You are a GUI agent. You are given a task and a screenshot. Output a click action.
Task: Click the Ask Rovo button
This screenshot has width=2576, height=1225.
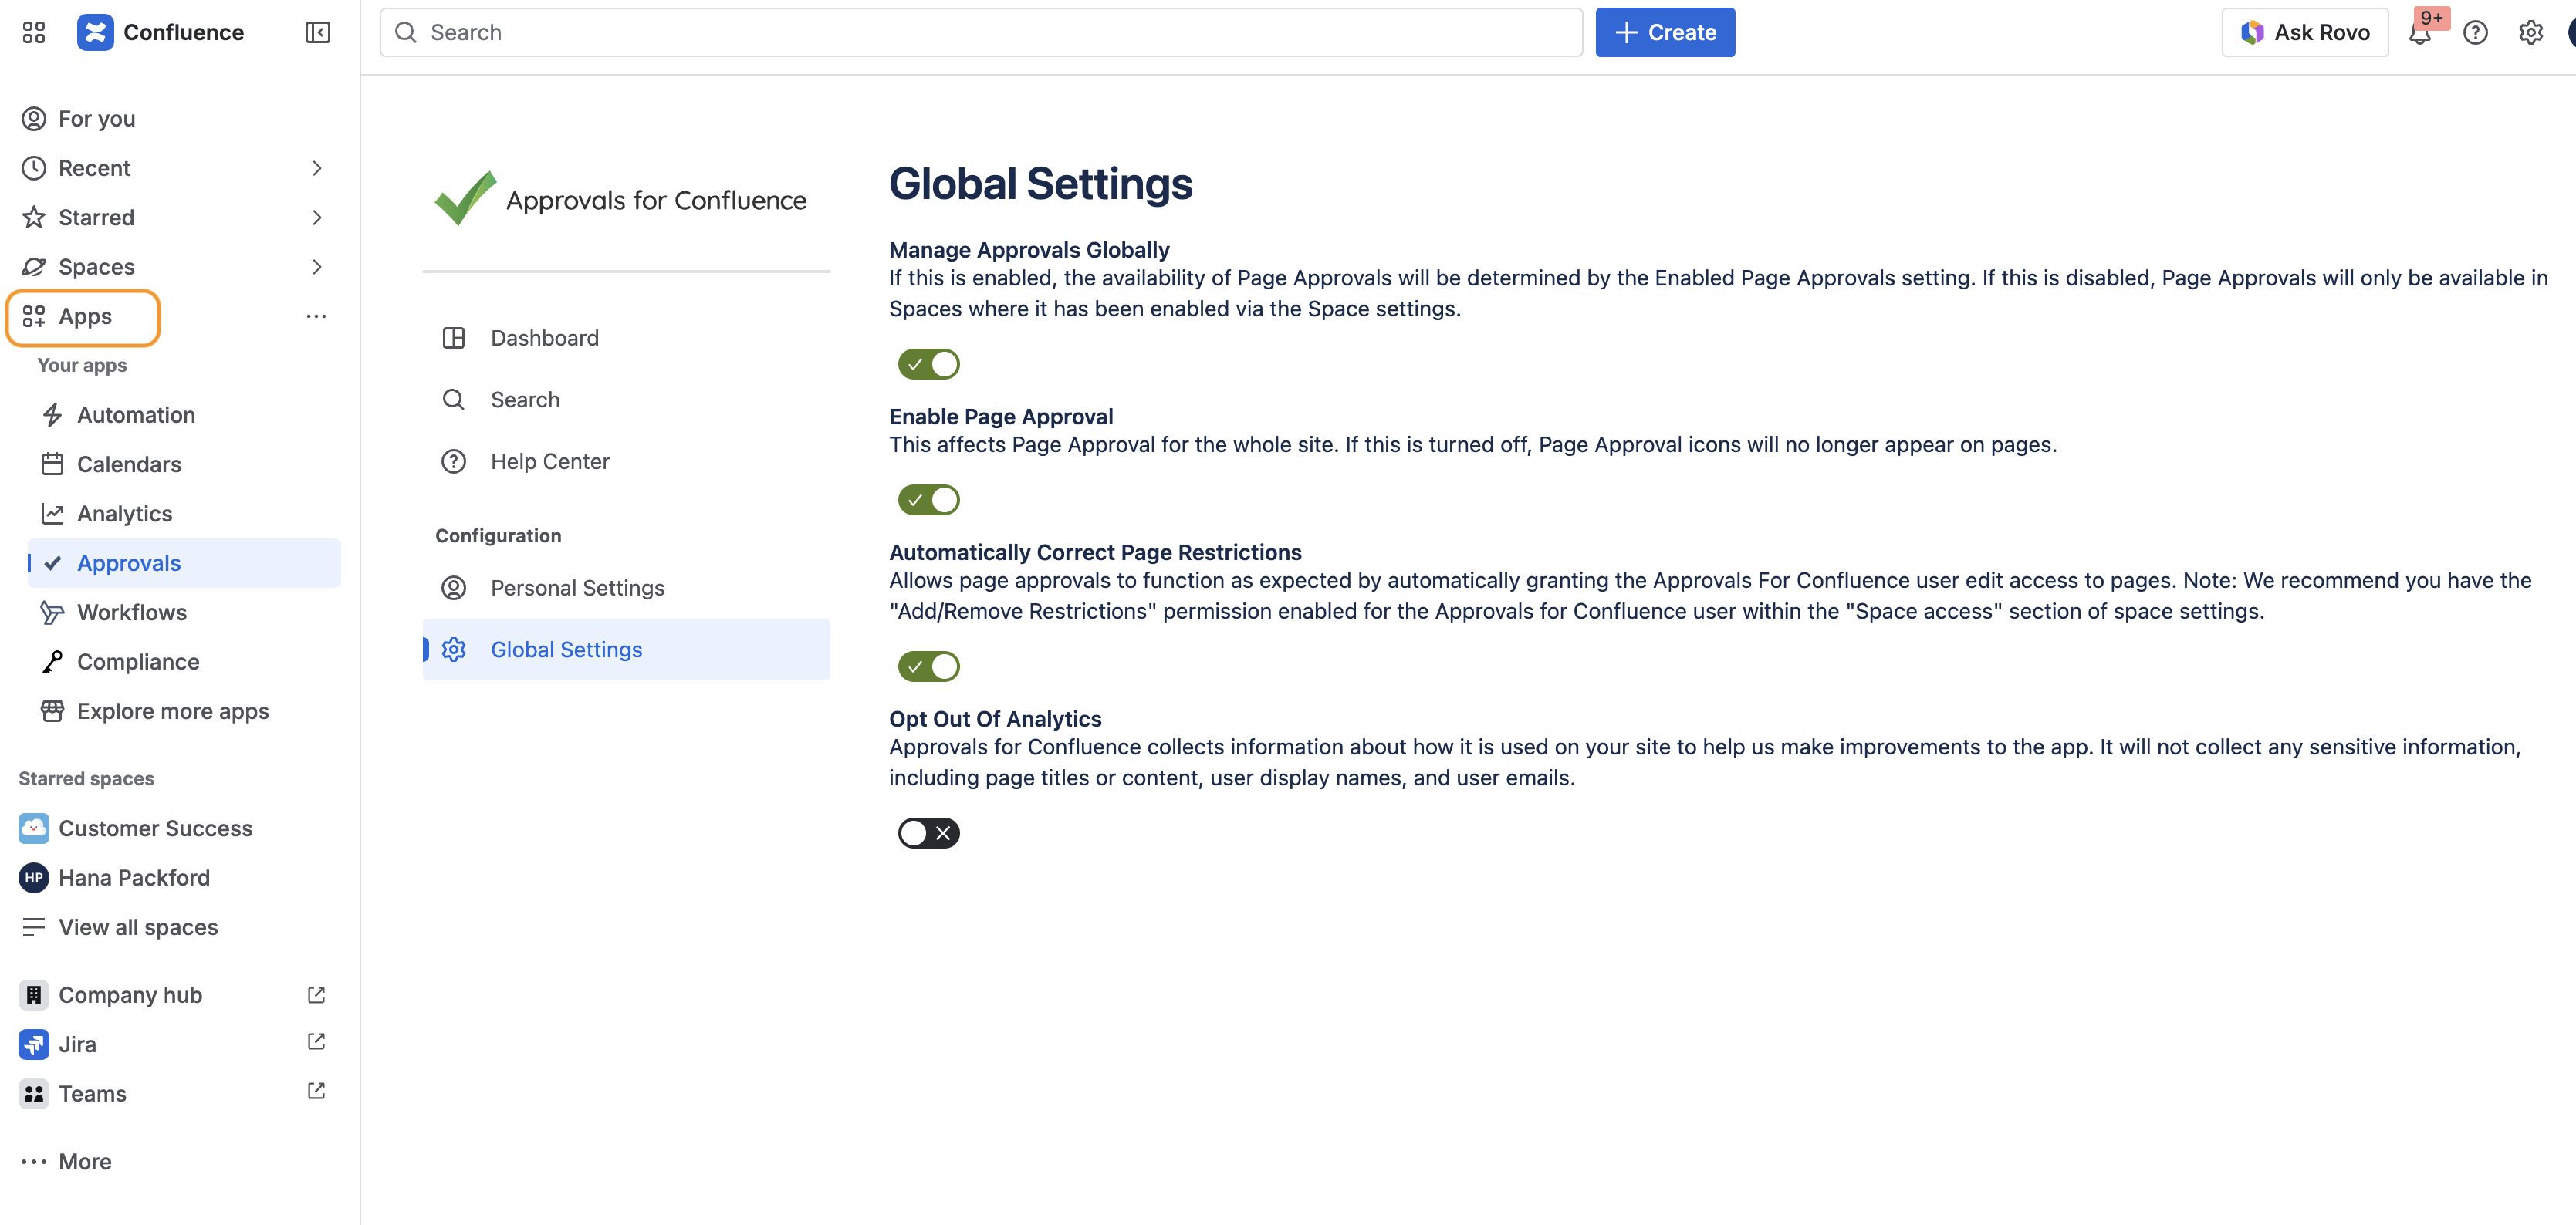click(2304, 33)
